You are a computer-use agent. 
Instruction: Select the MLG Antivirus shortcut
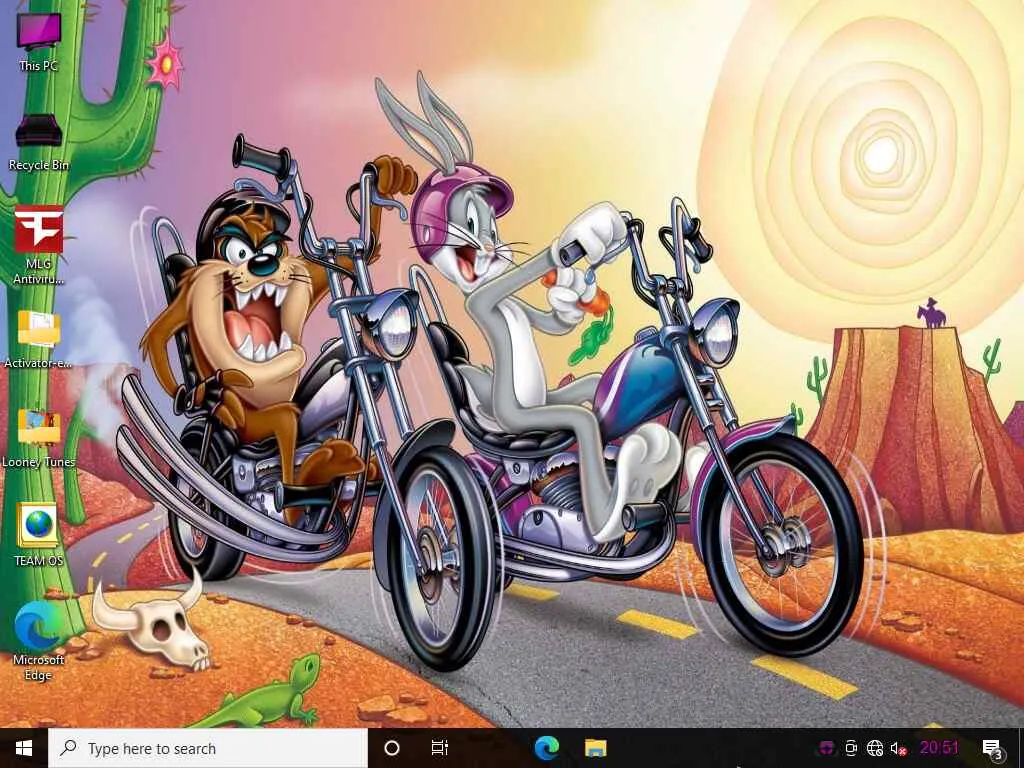39,244
